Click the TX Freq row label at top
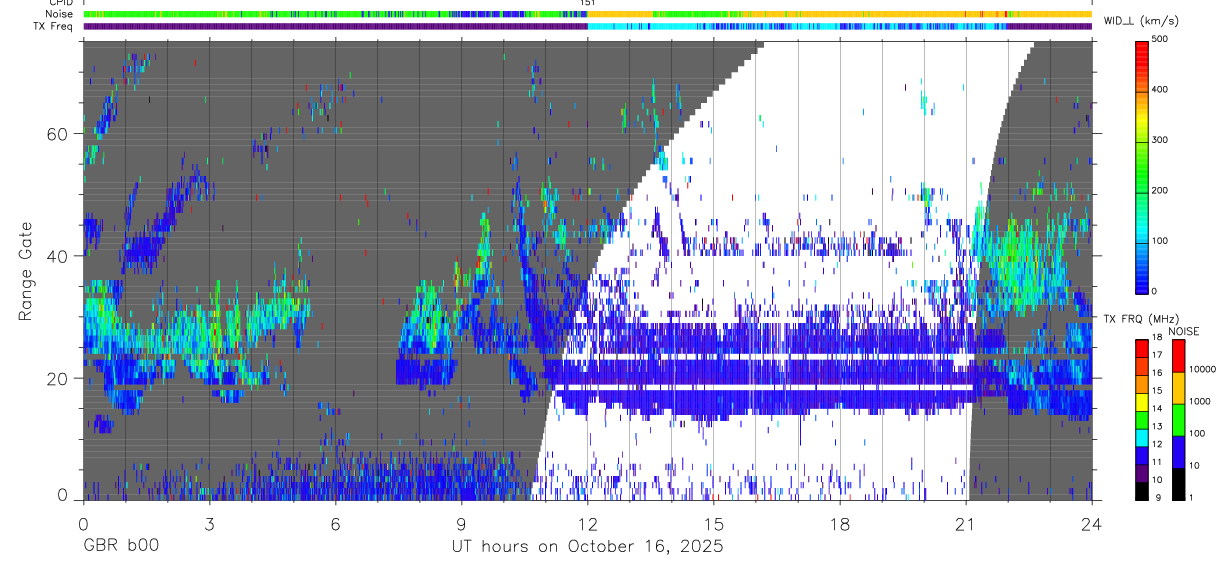Image resolution: width=1228 pixels, height=567 pixels. 52,26
